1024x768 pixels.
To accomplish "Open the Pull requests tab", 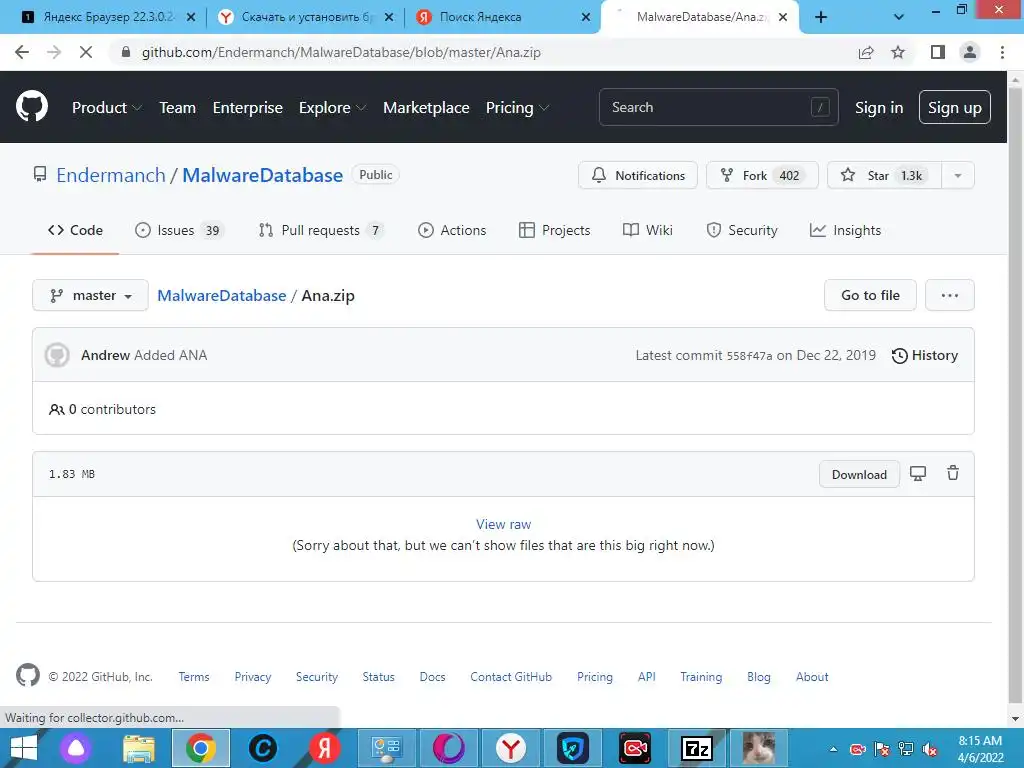I will coord(321,230).
